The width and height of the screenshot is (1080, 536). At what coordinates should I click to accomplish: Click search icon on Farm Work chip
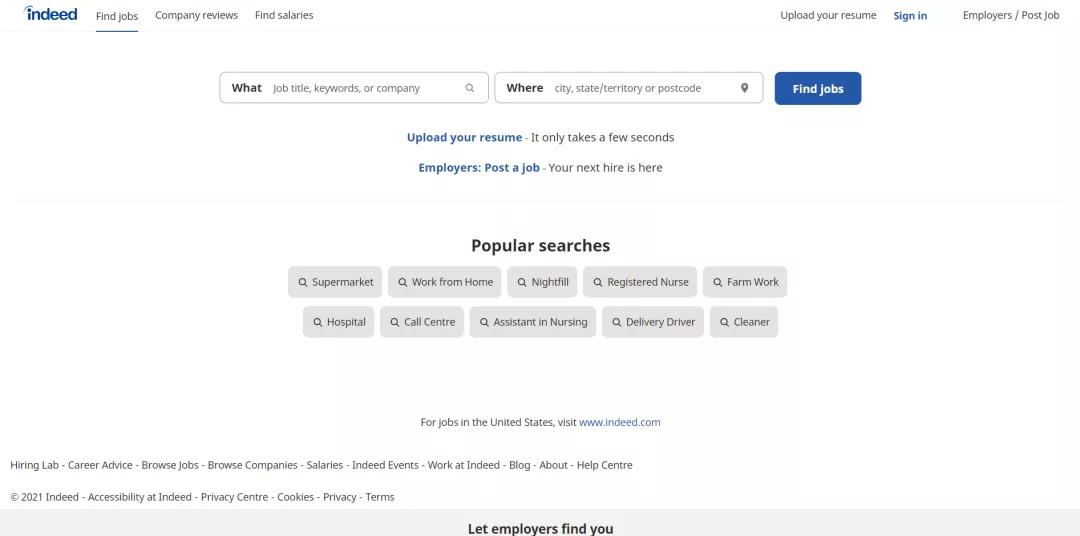coord(718,283)
